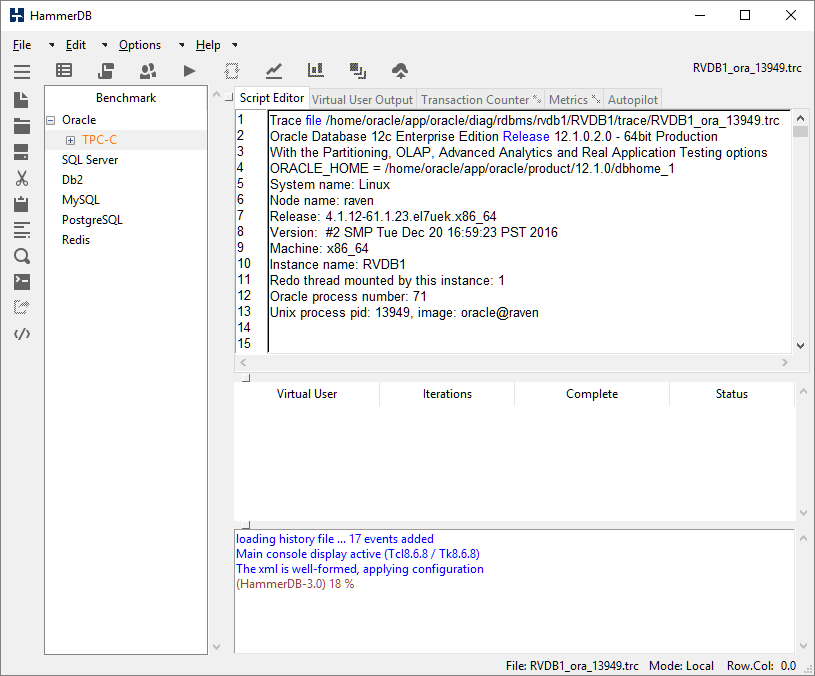Click script editor scroll-up arrow
The image size is (815, 676).
[800, 118]
